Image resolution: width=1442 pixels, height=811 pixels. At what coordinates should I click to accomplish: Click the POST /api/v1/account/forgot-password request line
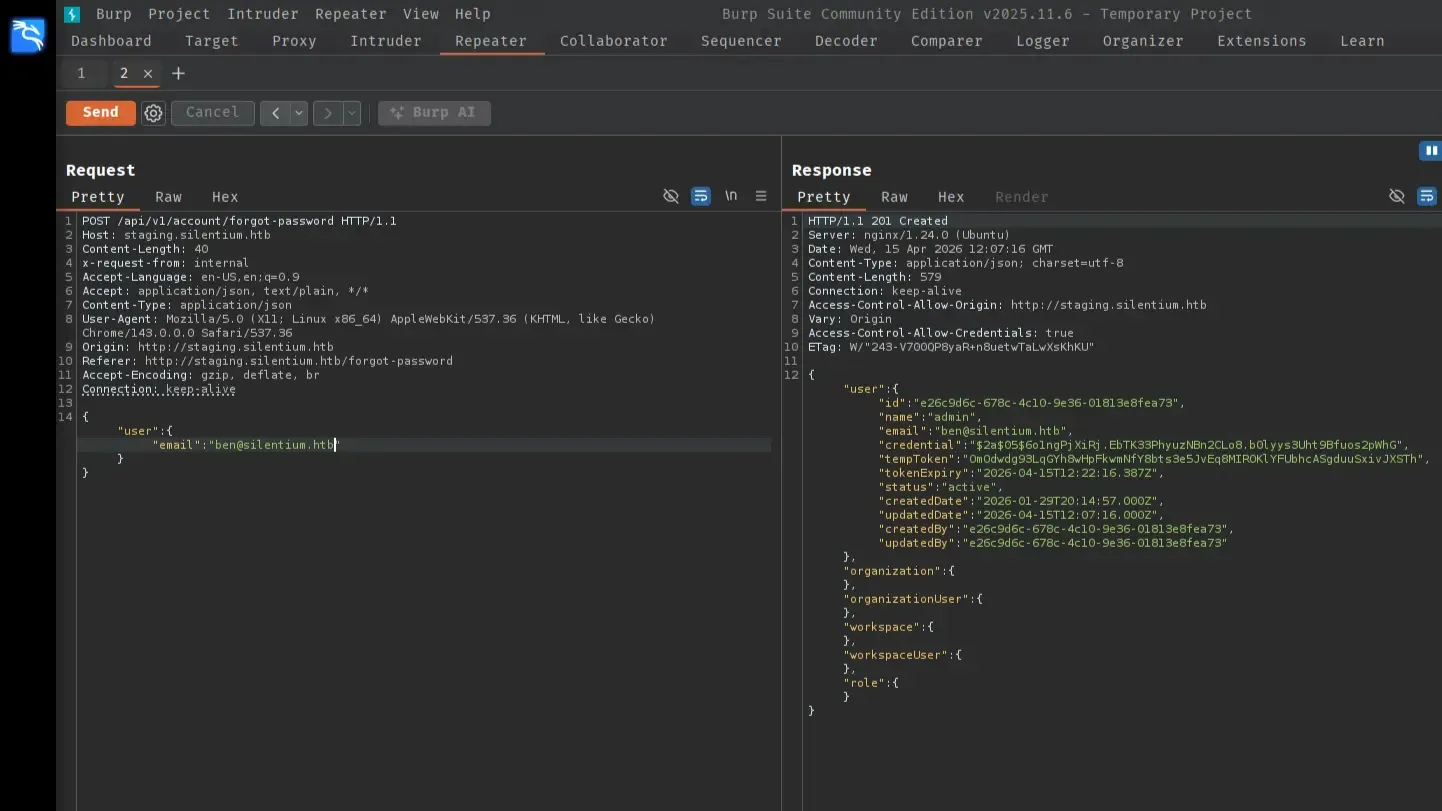239,221
